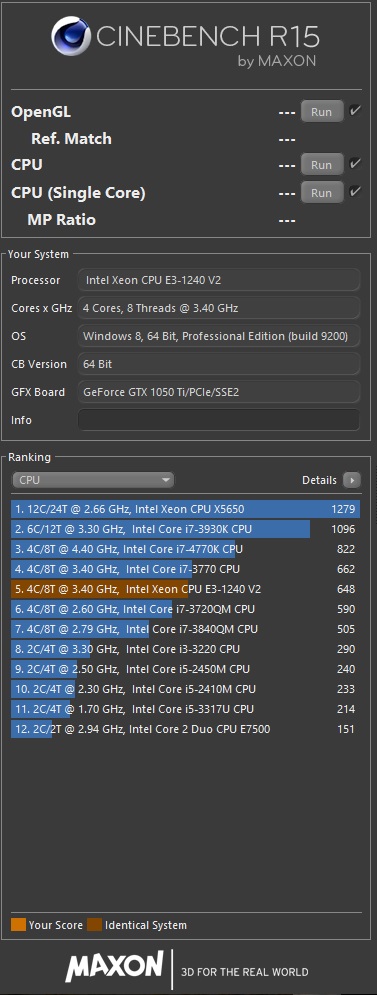
Task: Toggle the OpenGL test checkbox
Action: click(x=355, y=111)
